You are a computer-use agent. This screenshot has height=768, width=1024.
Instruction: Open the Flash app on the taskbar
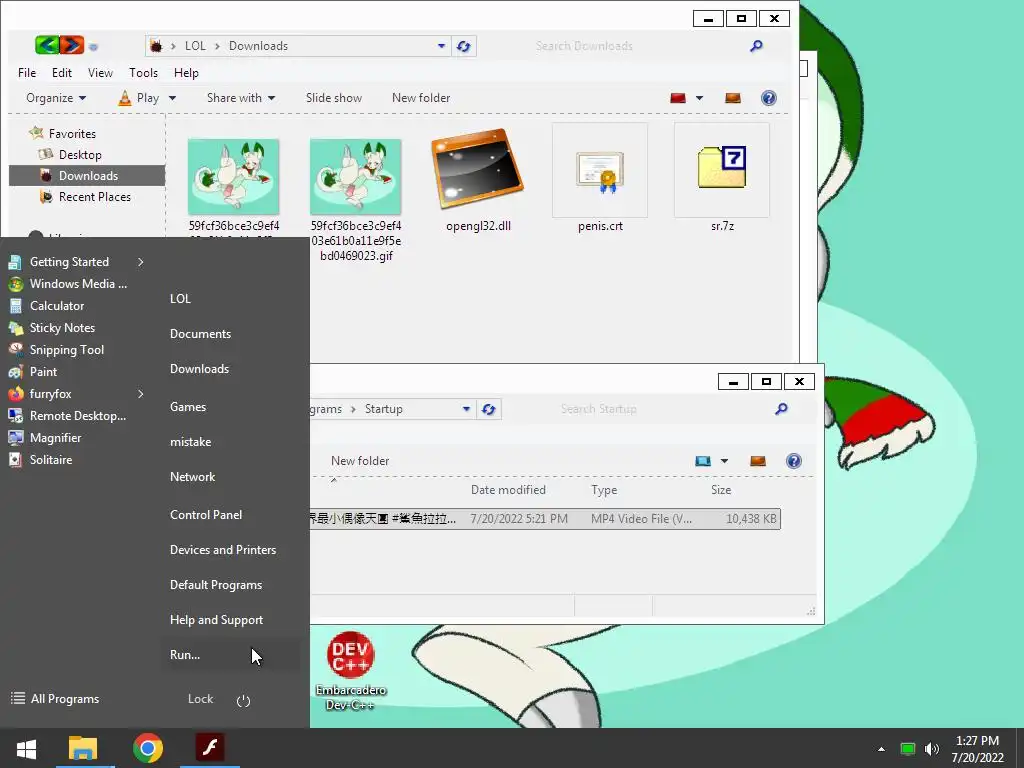(x=210, y=748)
